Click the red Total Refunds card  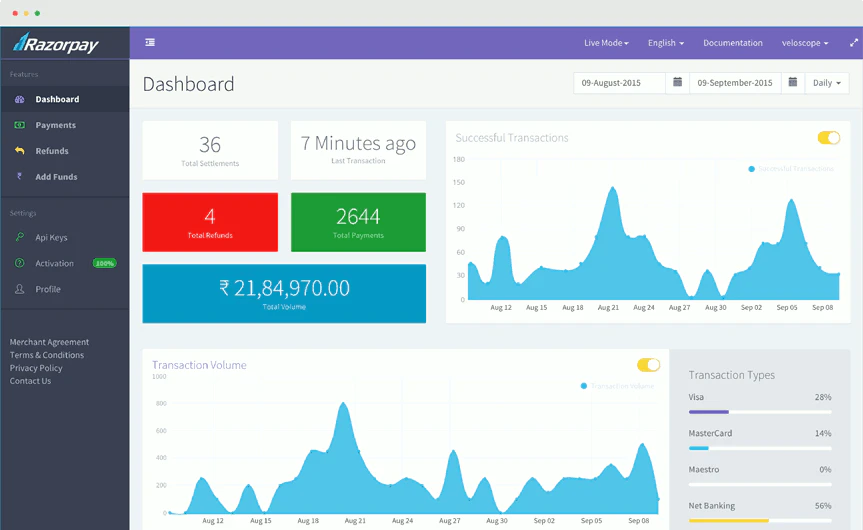point(210,222)
